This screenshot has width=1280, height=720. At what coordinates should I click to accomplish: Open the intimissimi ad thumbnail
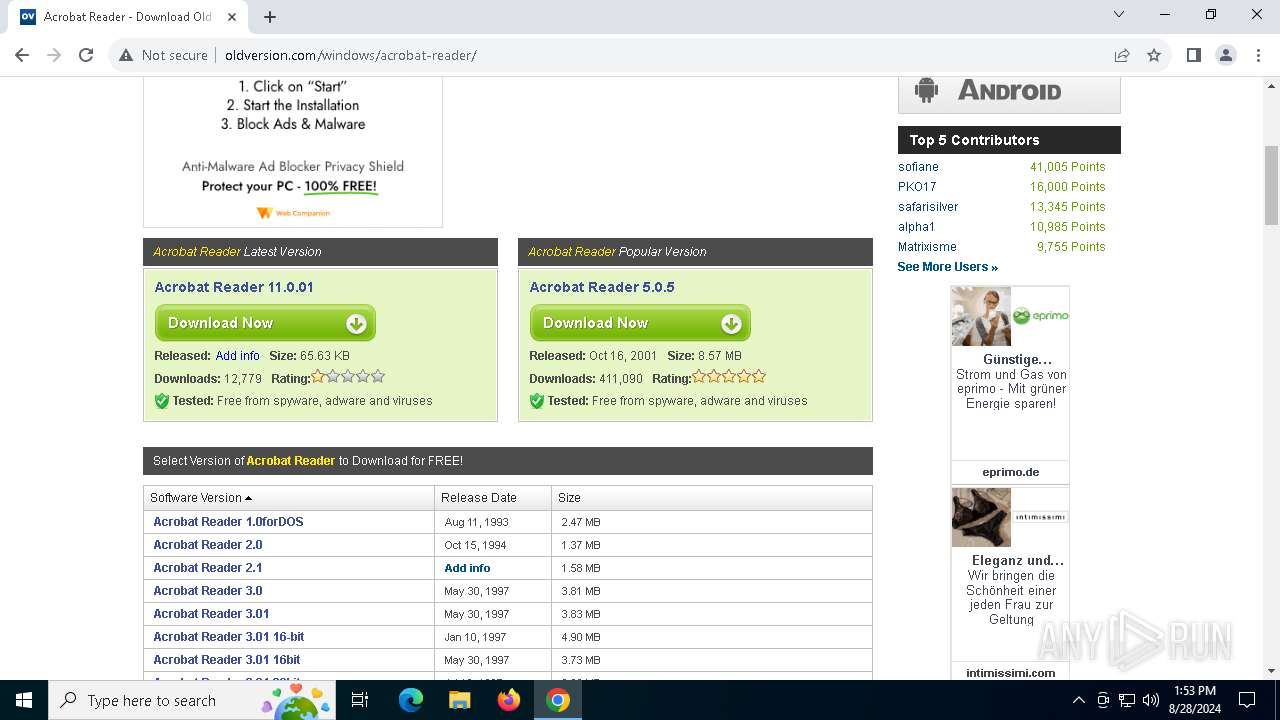tap(981, 517)
